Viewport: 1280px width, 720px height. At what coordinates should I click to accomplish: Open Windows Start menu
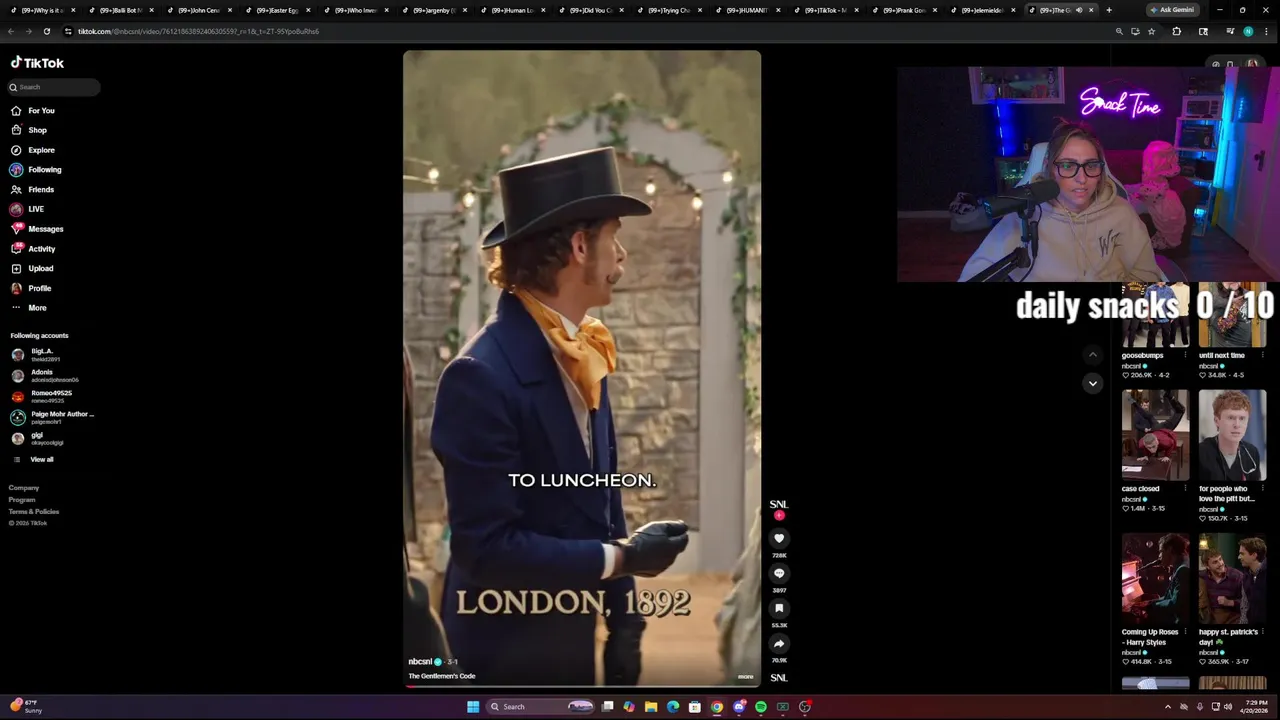473,707
